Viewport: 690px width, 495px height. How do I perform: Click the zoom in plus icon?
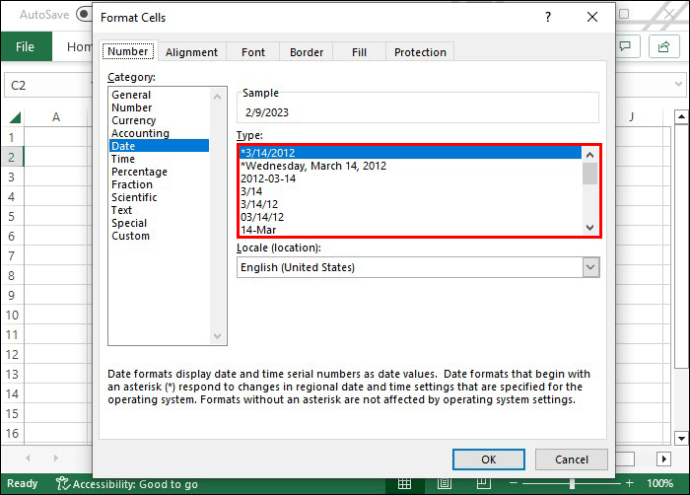(629, 484)
